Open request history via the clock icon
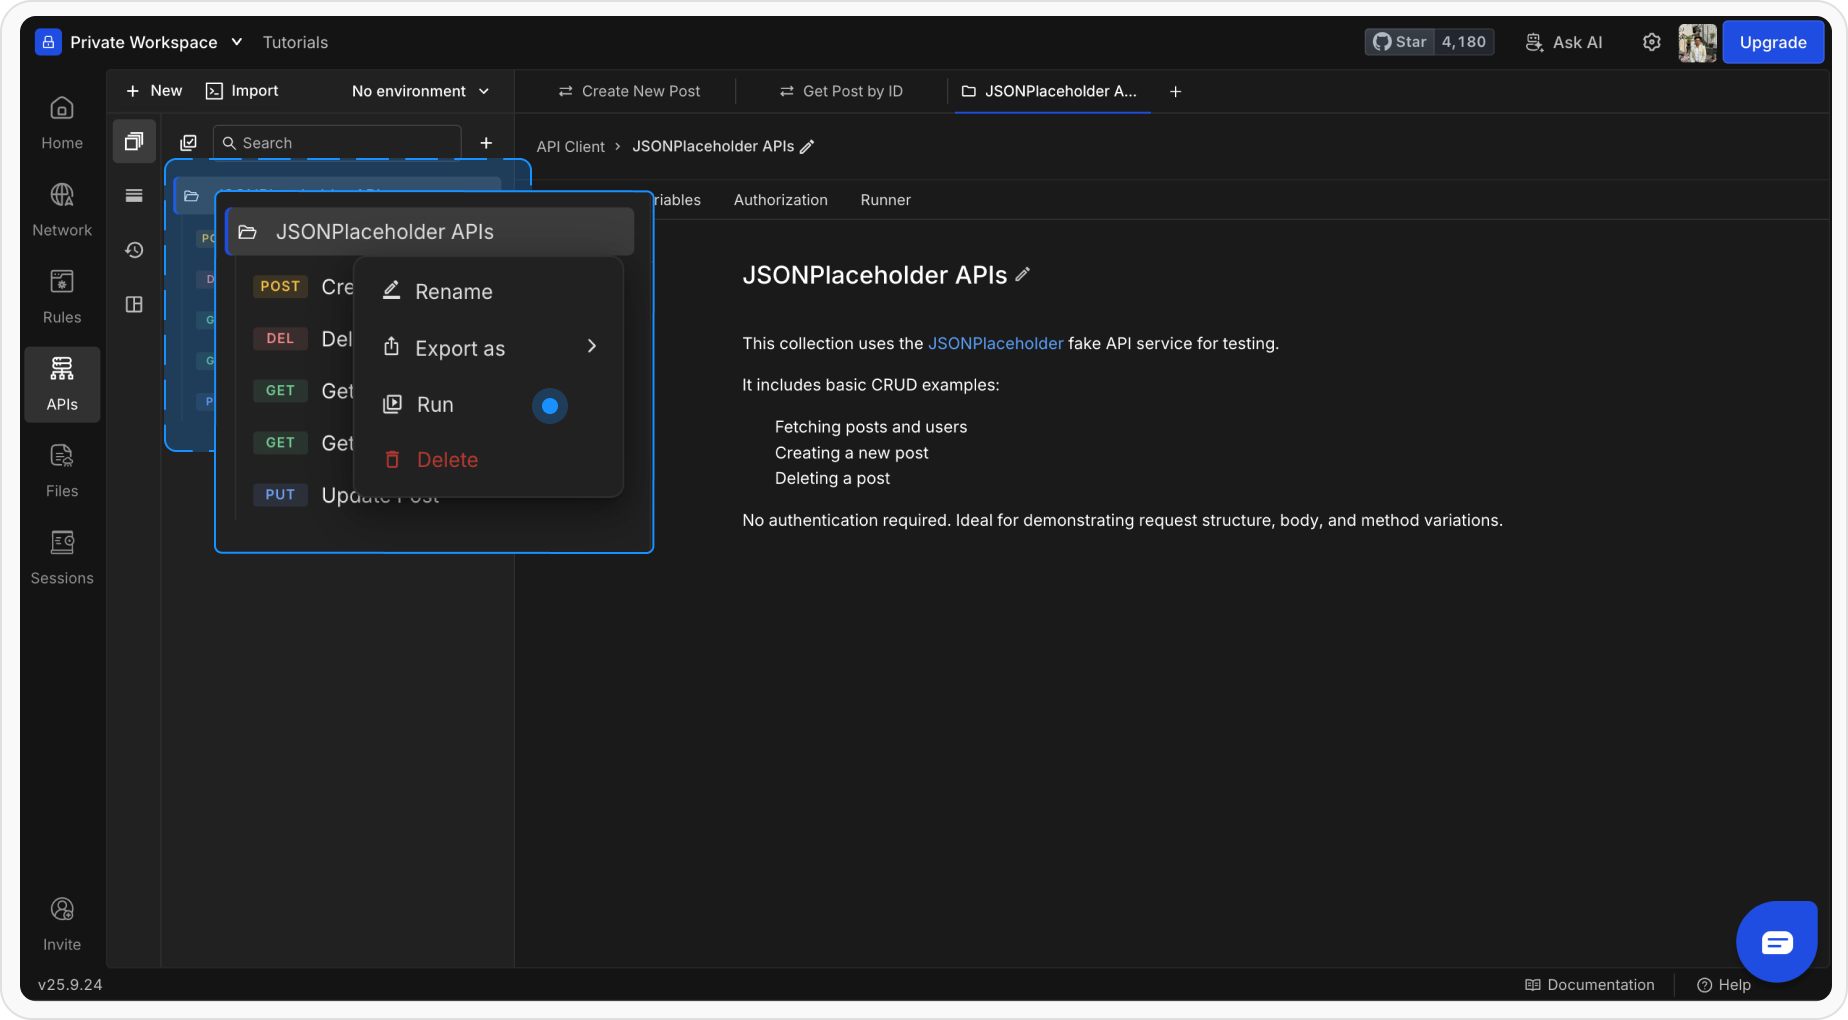The image size is (1848, 1020). [x=134, y=250]
